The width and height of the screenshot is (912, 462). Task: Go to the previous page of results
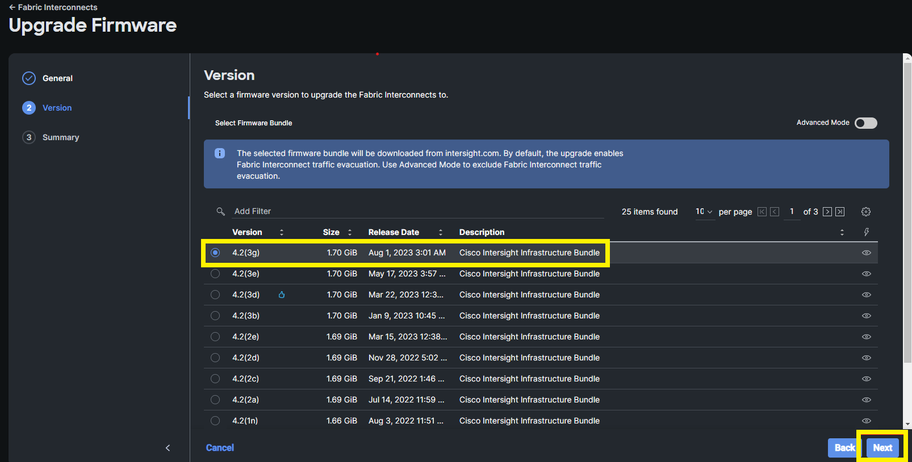click(775, 212)
